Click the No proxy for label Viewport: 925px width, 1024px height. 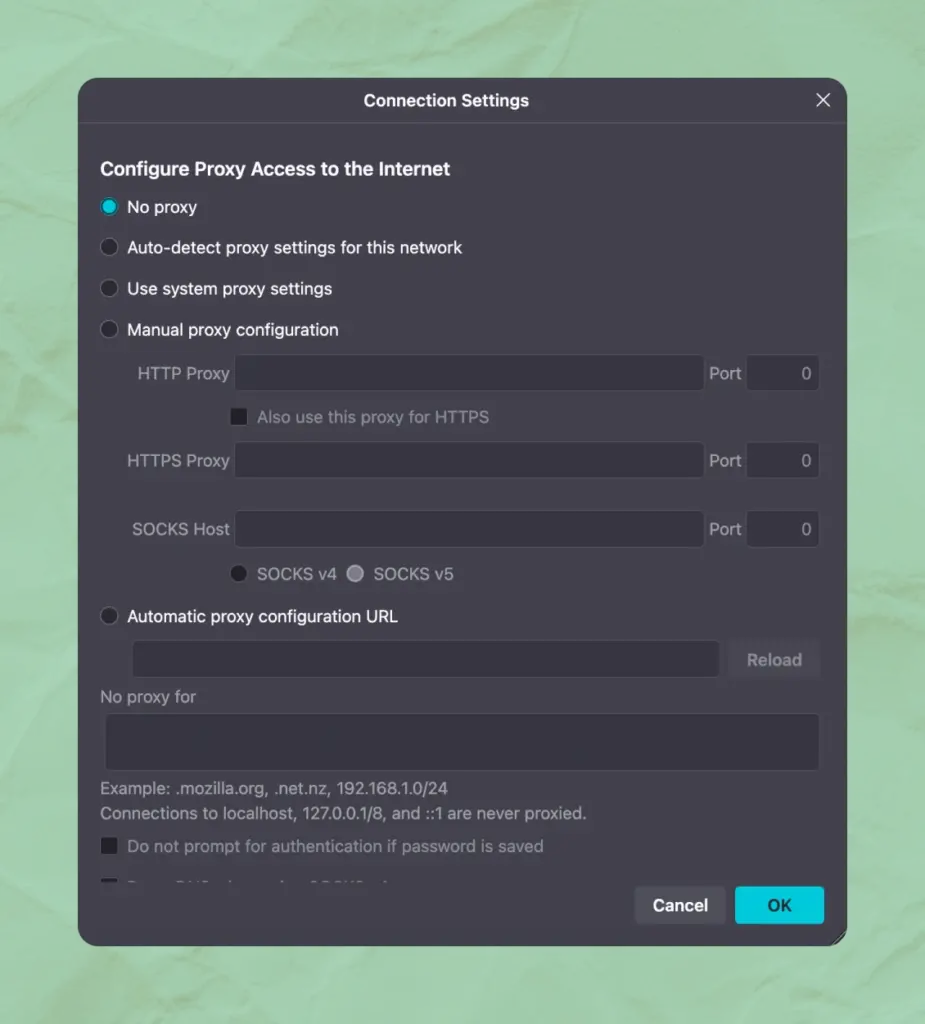click(148, 697)
